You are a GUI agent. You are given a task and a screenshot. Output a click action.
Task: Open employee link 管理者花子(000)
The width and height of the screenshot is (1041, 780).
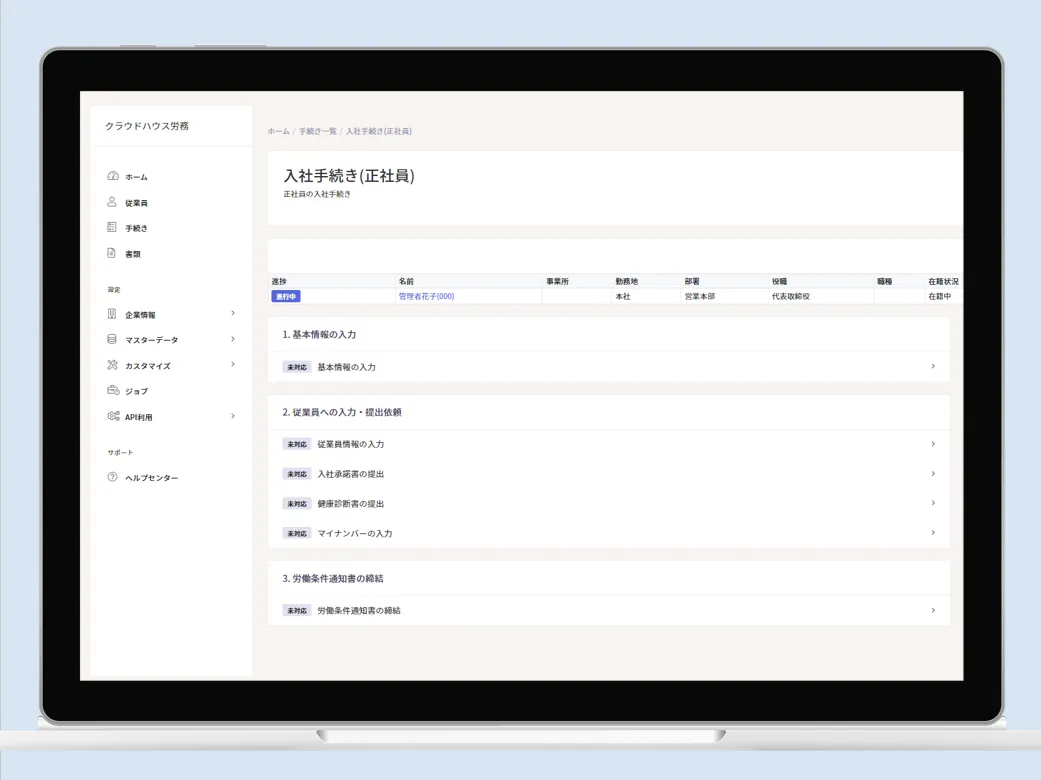click(x=426, y=296)
